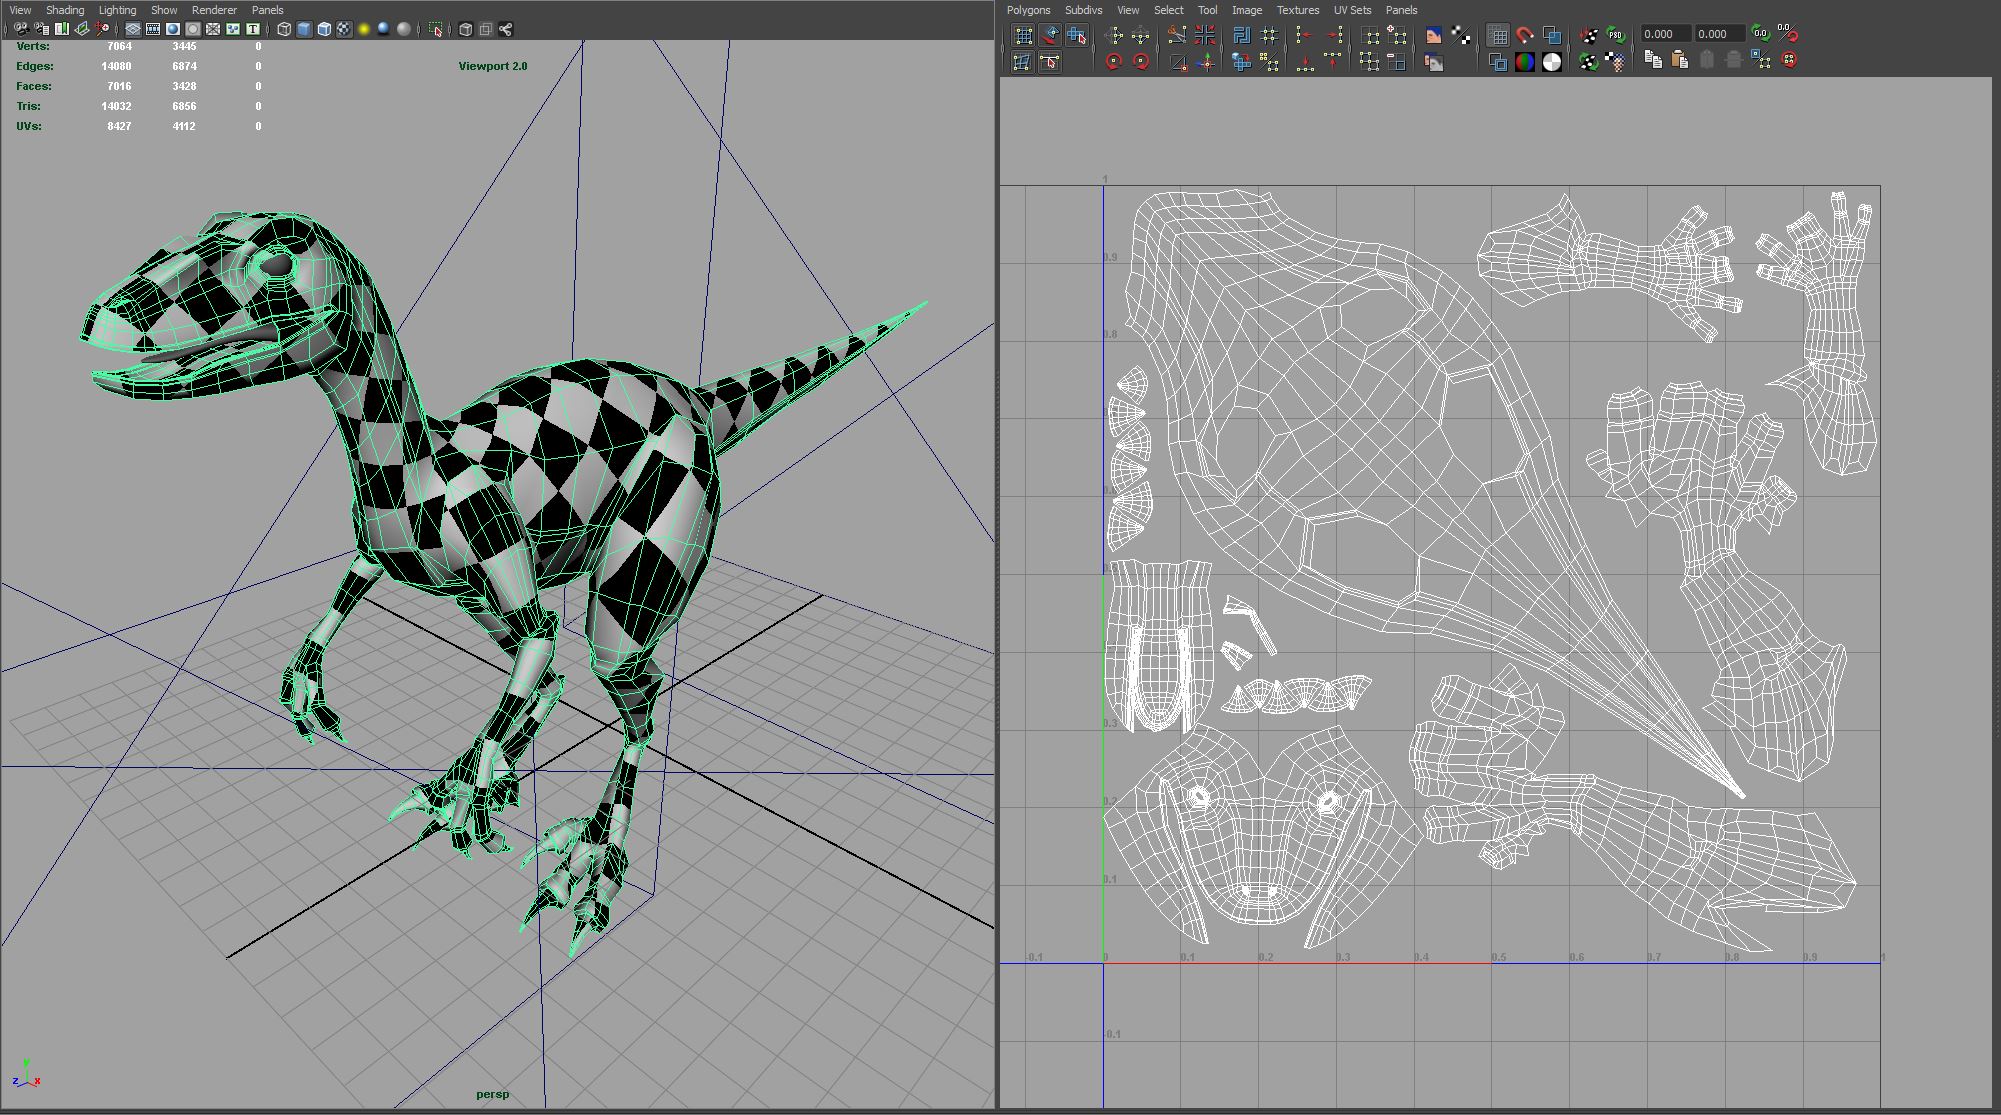Toggle the Film Gate display
Image resolution: width=2001 pixels, height=1115 pixels.
[x=153, y=30]
